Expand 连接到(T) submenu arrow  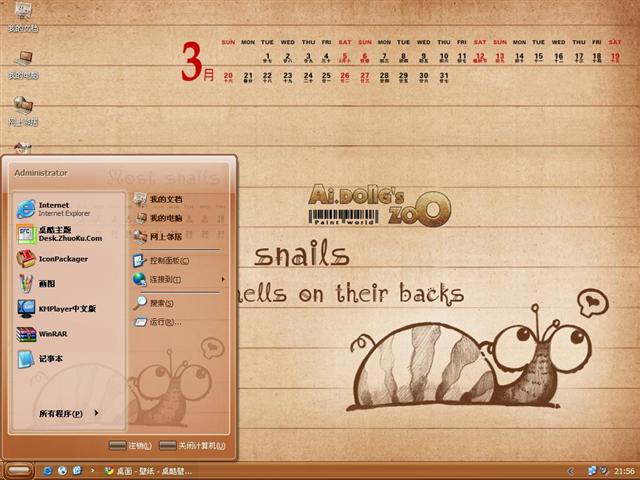click(x=223, y=279)
